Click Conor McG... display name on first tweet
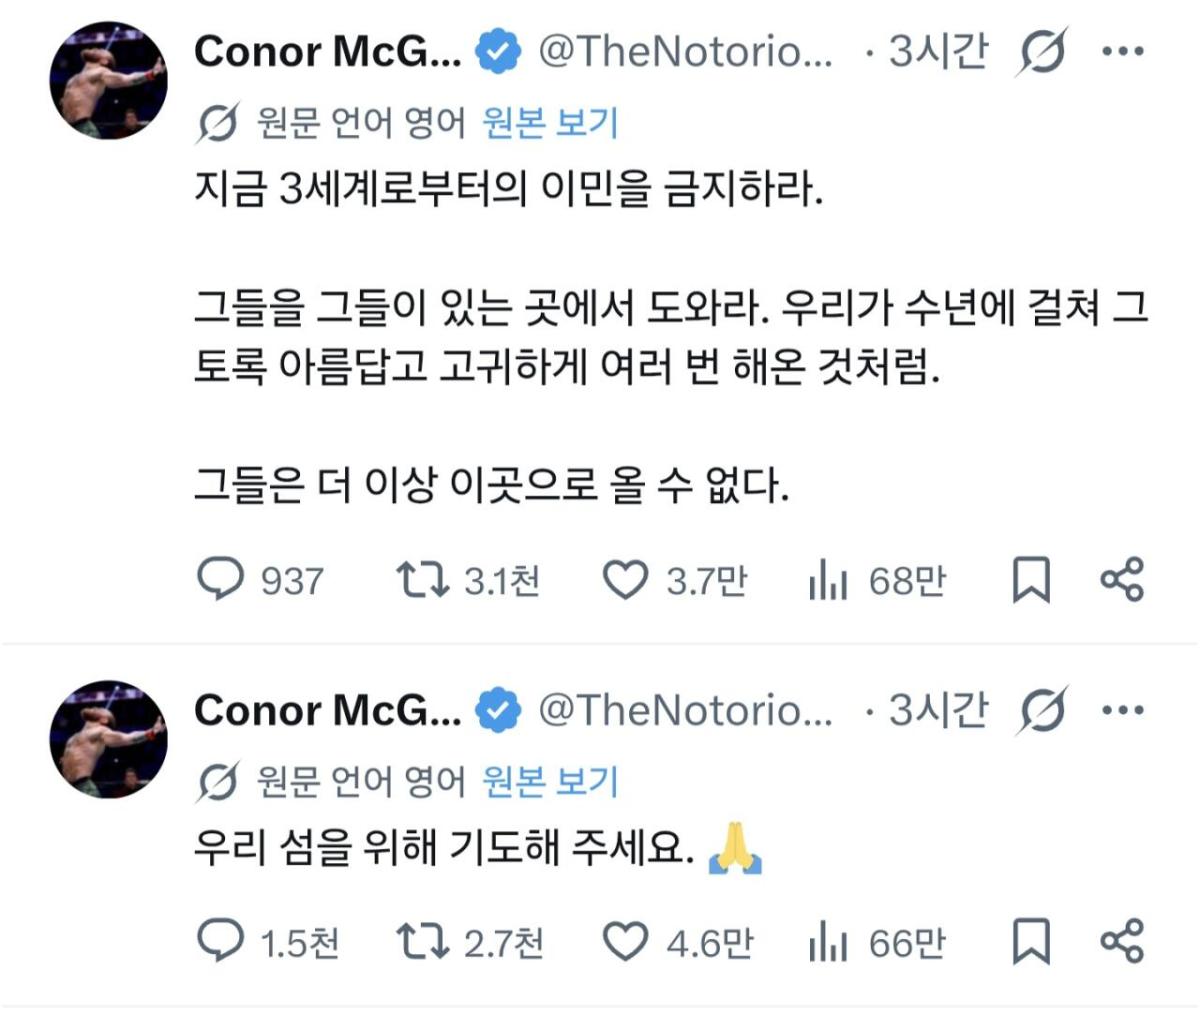This screenshot has width=1200, height=1014. pyautogui.click(x=328, y=52)
